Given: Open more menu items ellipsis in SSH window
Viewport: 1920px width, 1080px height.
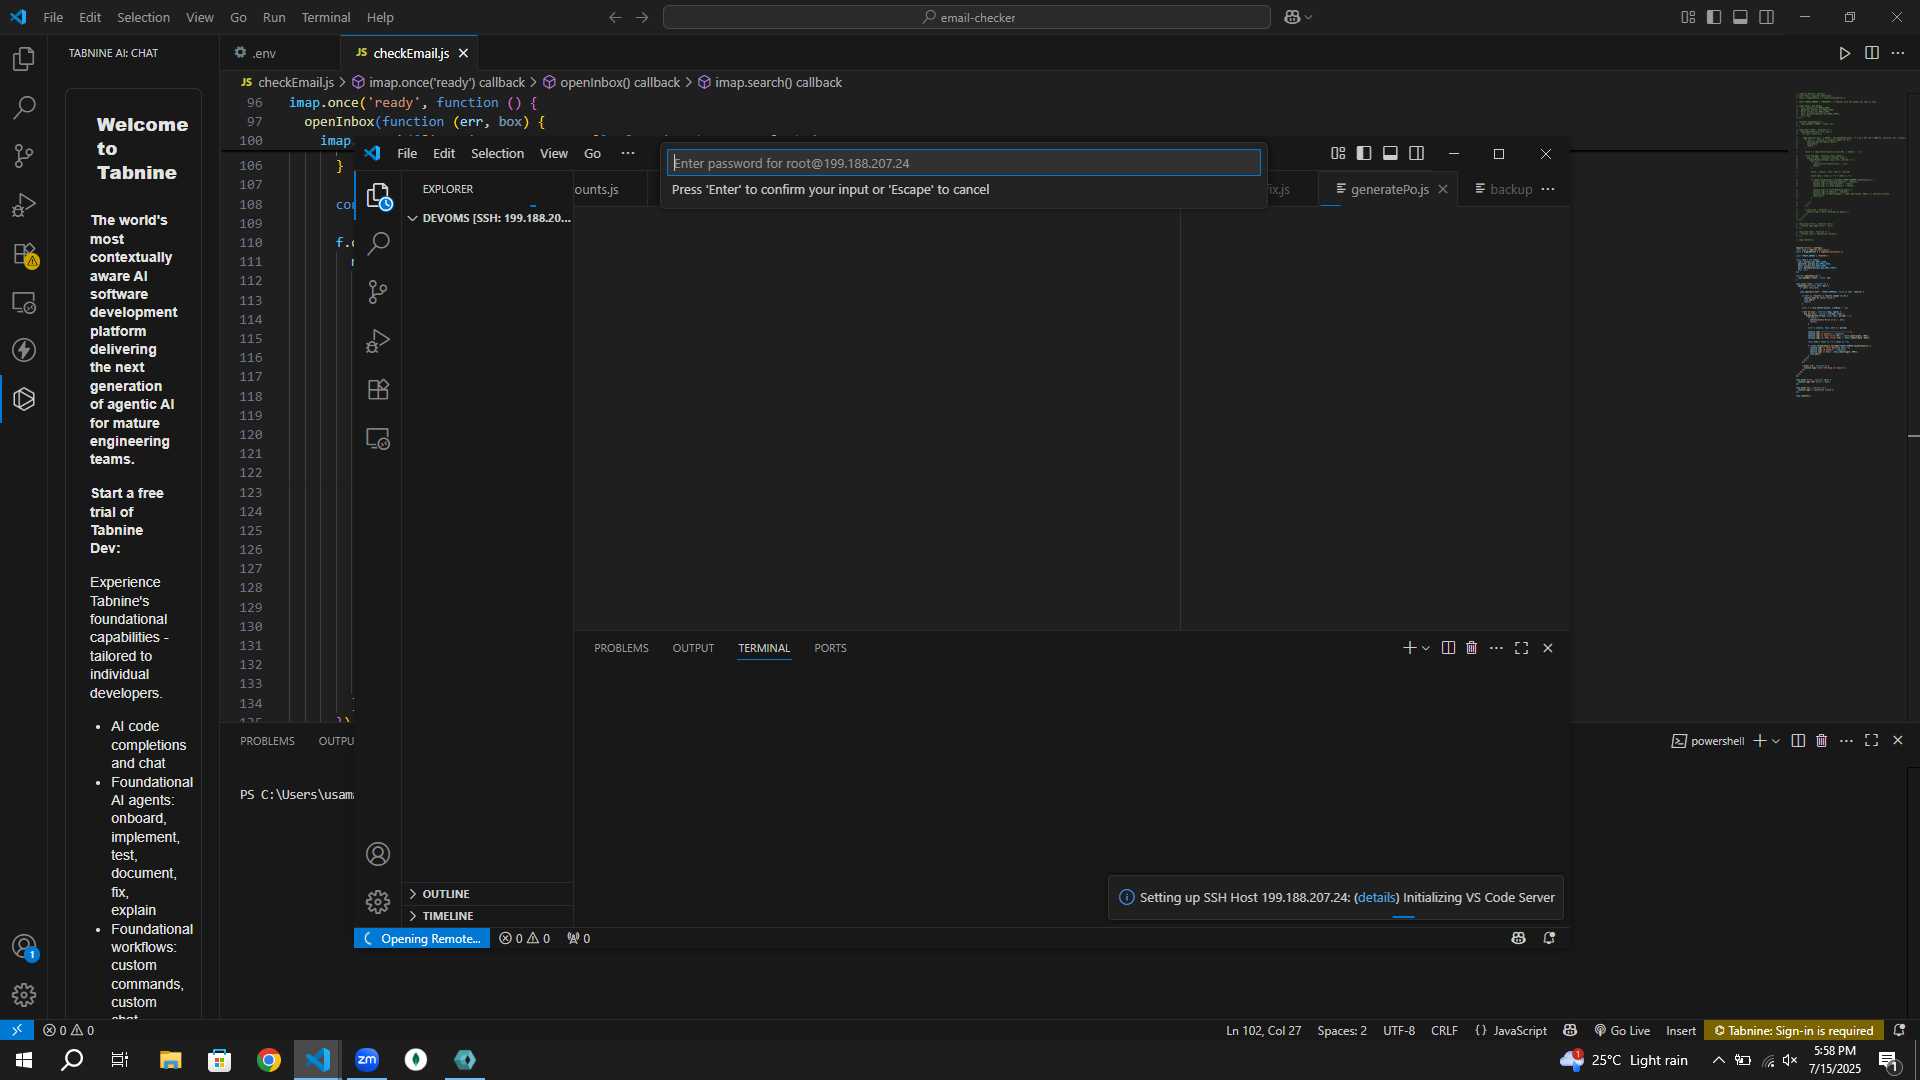Looking at the screenshot, I should 628,153.
